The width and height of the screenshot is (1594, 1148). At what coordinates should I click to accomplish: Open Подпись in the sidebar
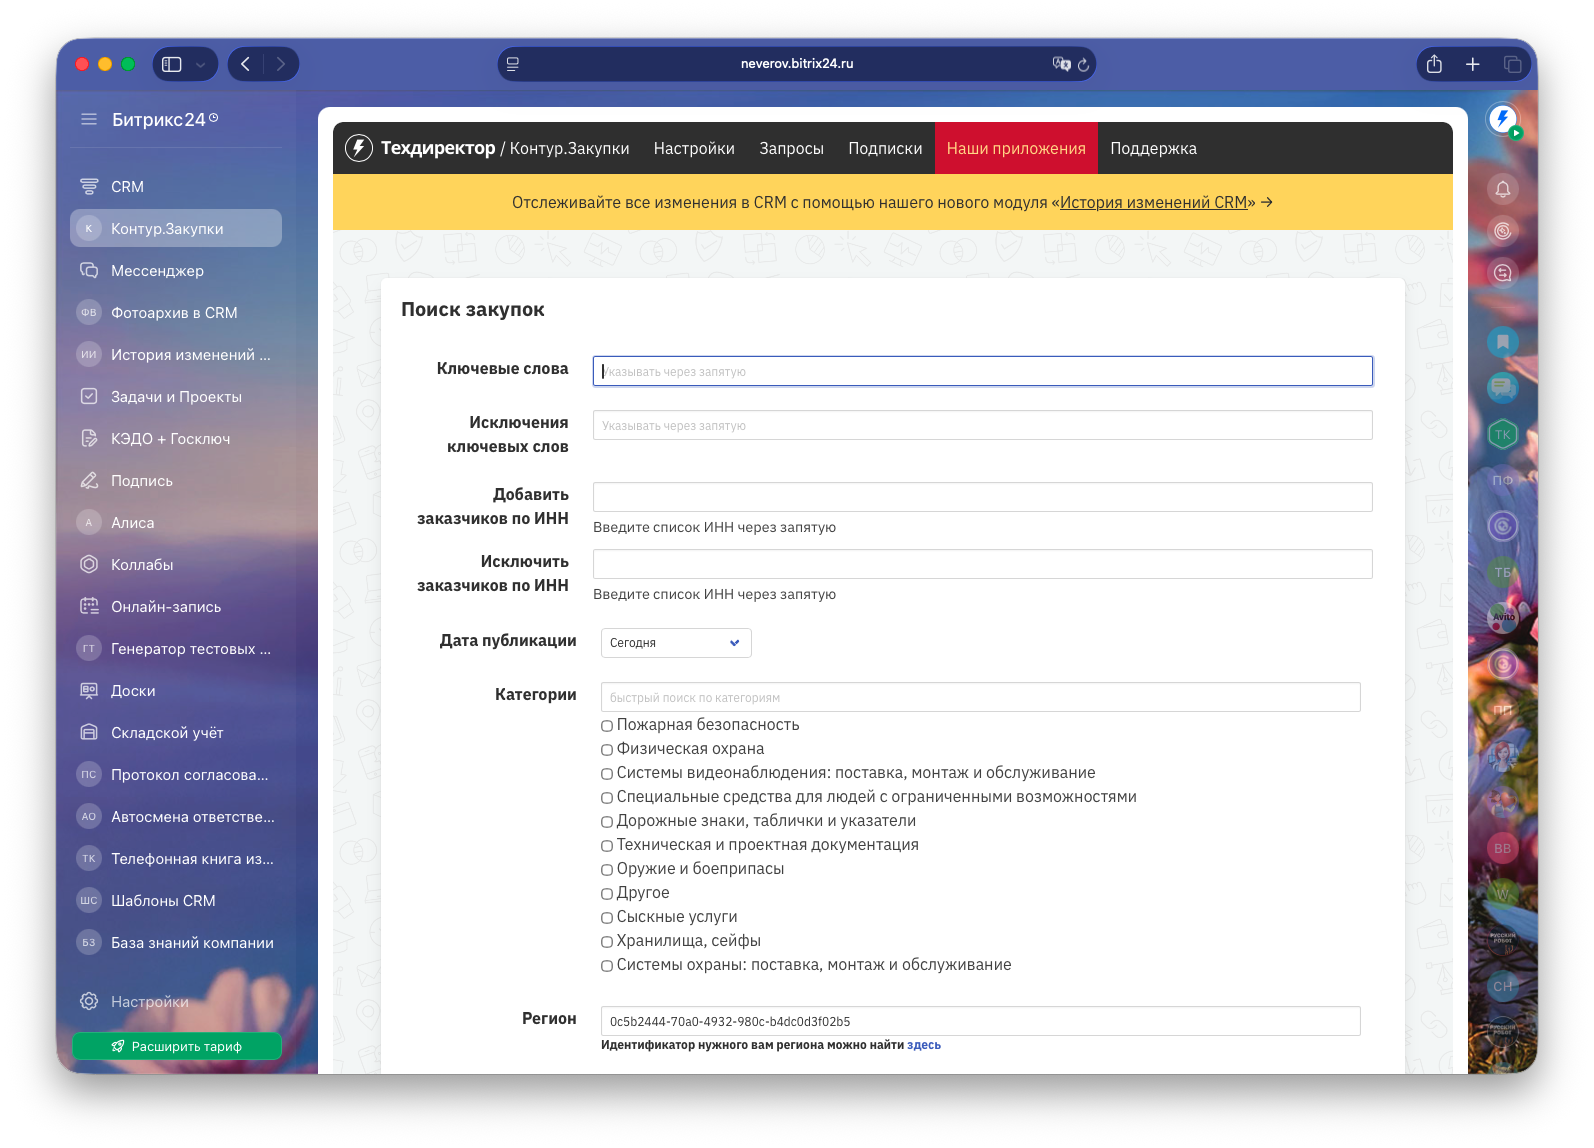(176, 481)
